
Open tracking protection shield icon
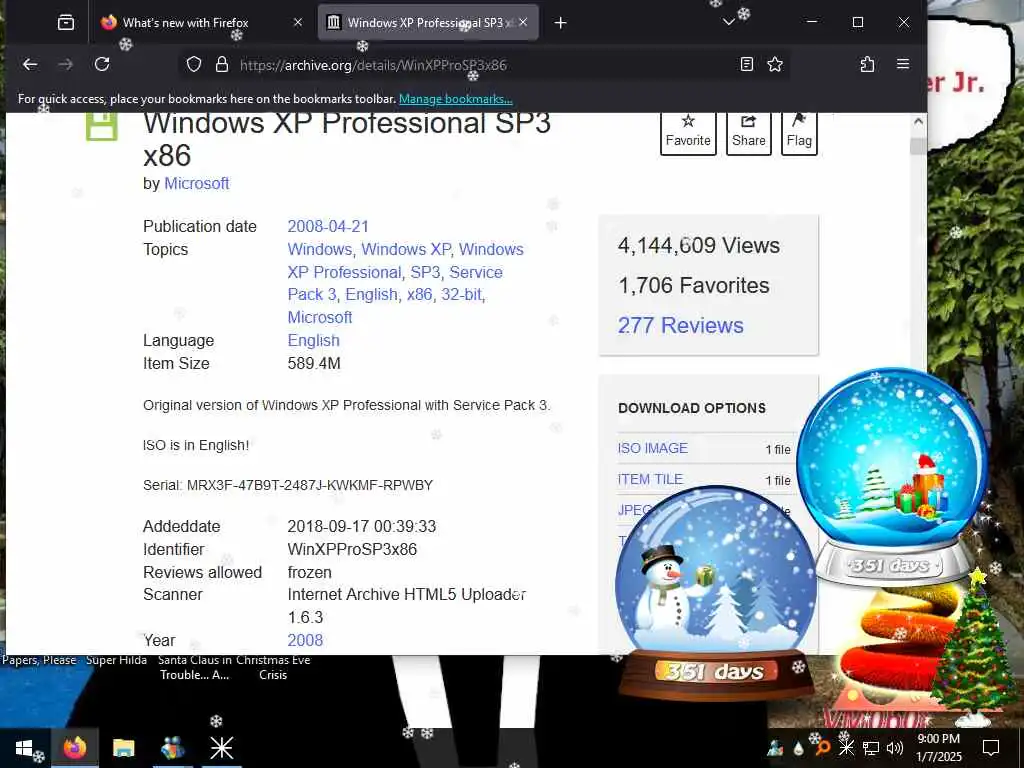tap(194, 65)
